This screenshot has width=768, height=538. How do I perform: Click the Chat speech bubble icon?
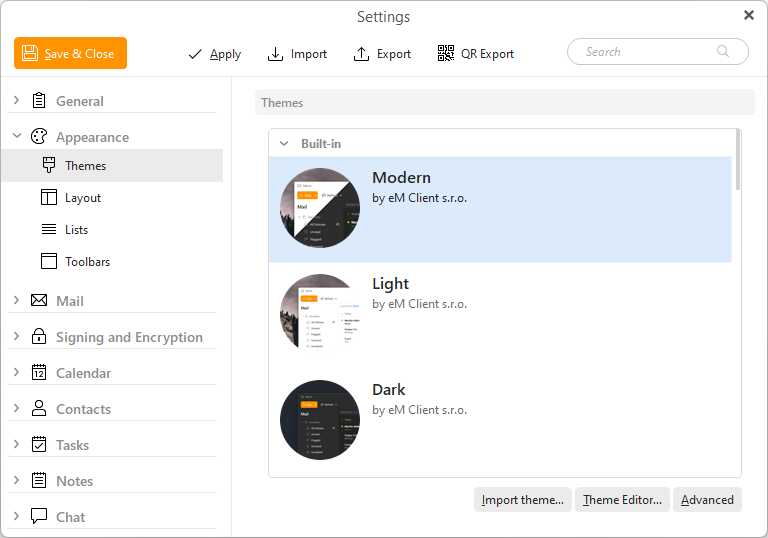(39, 515)
